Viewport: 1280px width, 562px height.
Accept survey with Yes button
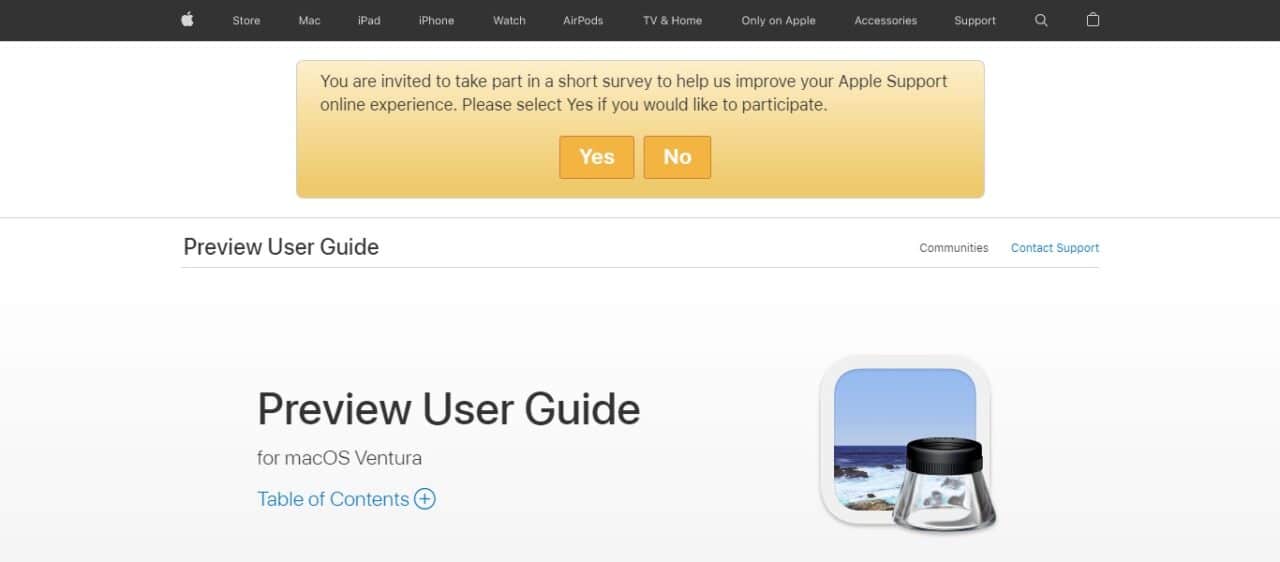click(x=597, y=157)
